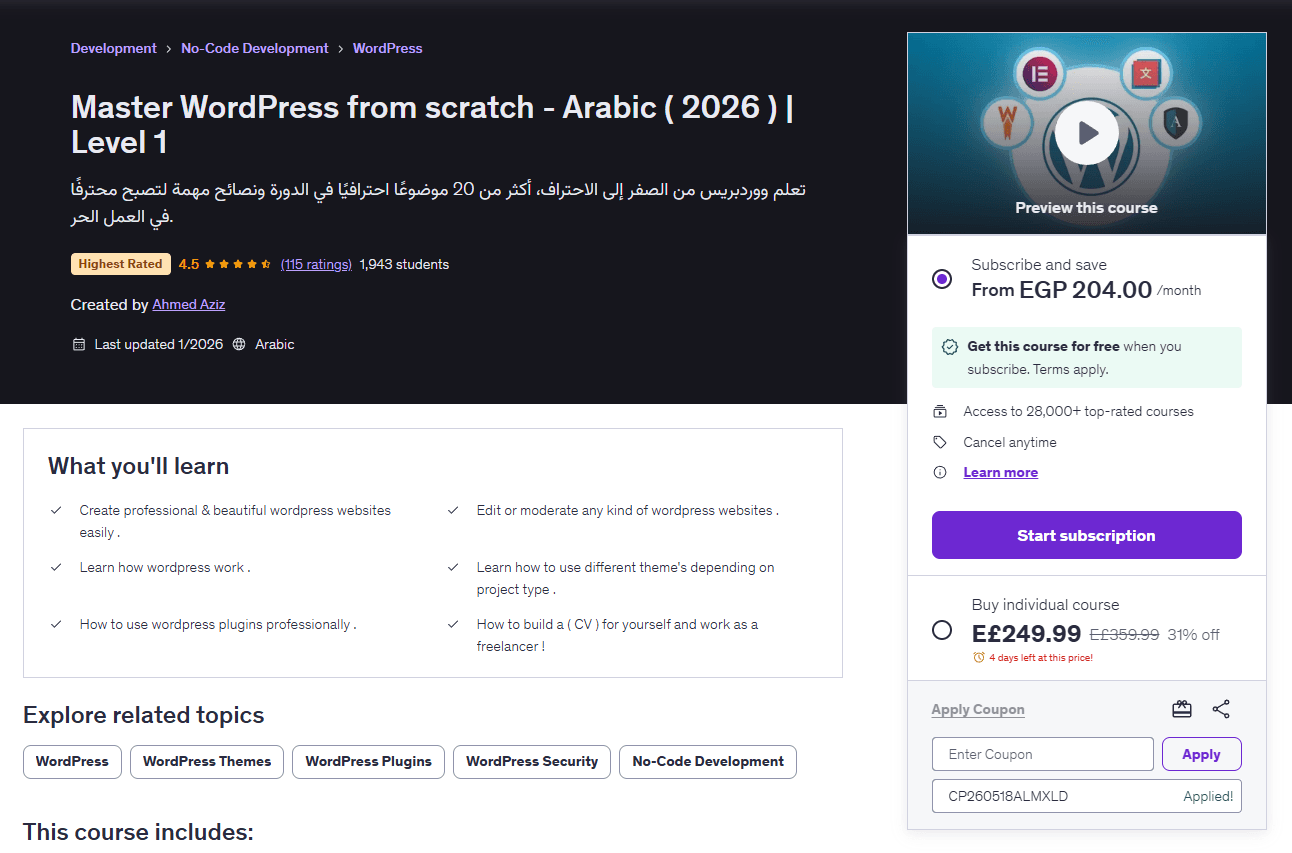Click 'How to use wordpress plugins professionally'
Screen dimensions: 1292x853
coord(218,624)
